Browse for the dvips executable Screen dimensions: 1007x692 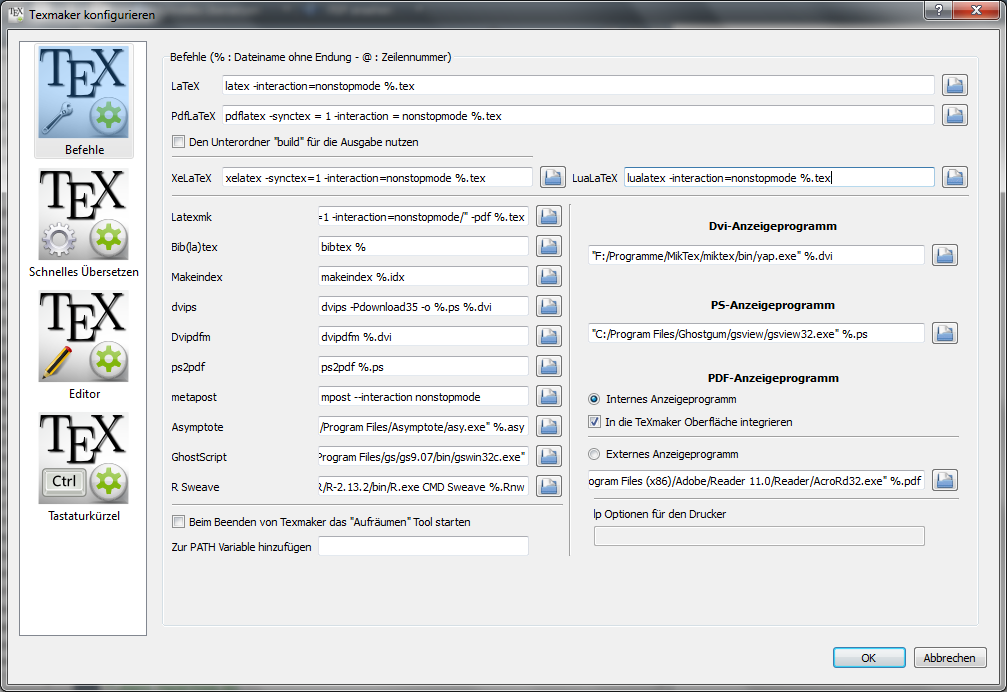pos(548,307)
